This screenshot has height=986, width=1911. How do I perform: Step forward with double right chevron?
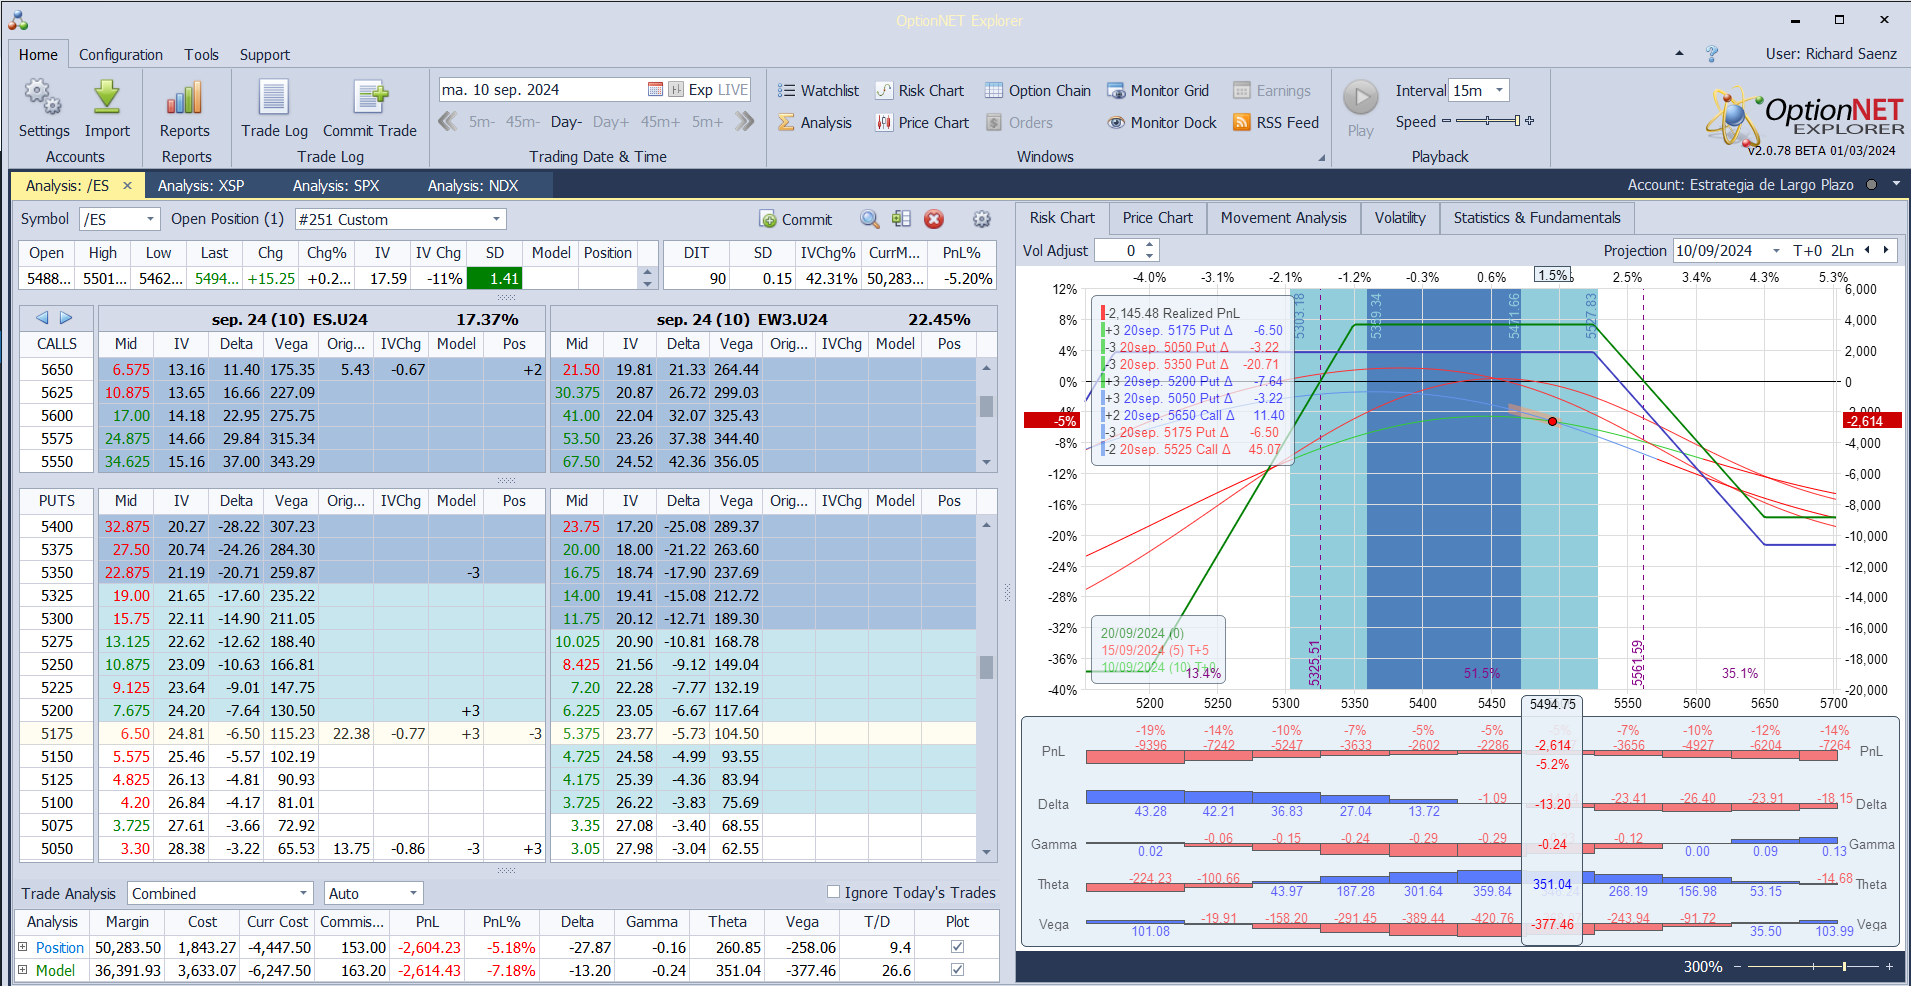coord(744,122)
